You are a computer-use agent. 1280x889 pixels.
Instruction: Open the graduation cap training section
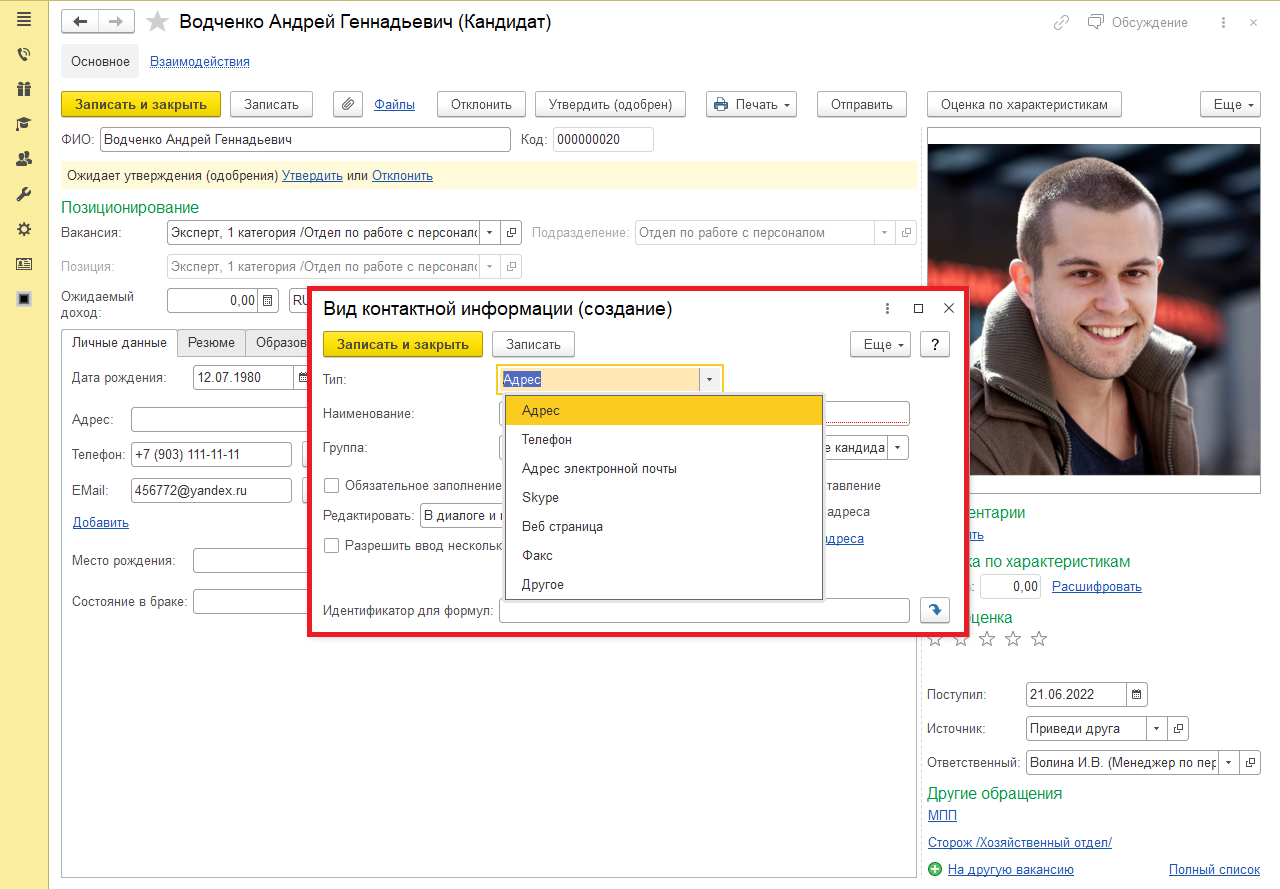pyautogui.click(x=24, y=124)
